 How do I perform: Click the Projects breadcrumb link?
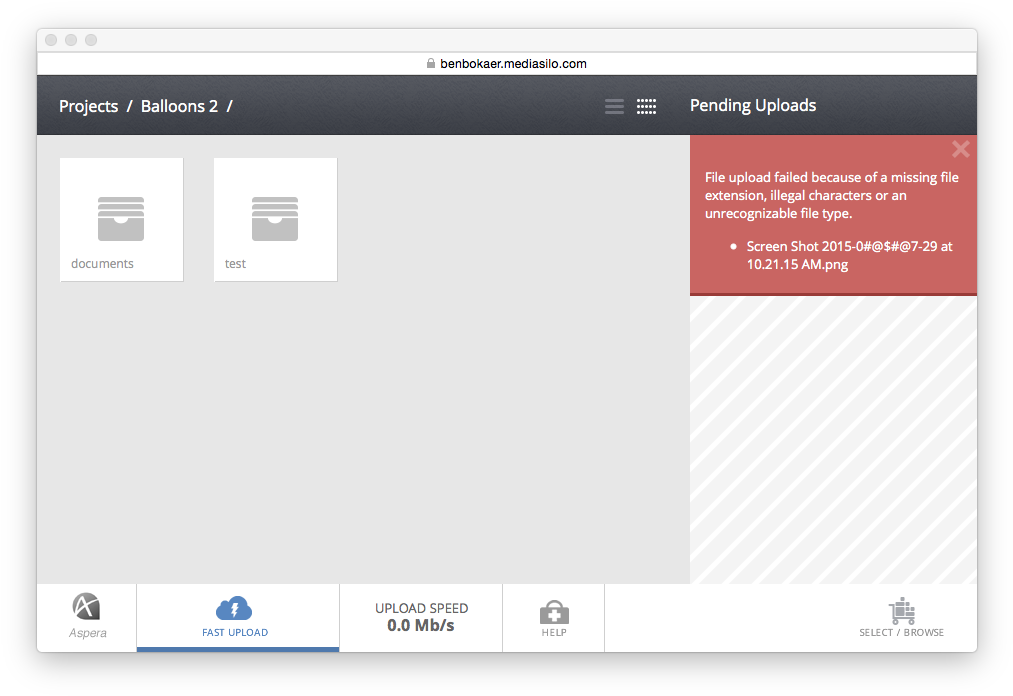pyautogui.click(x=89, y=106)
